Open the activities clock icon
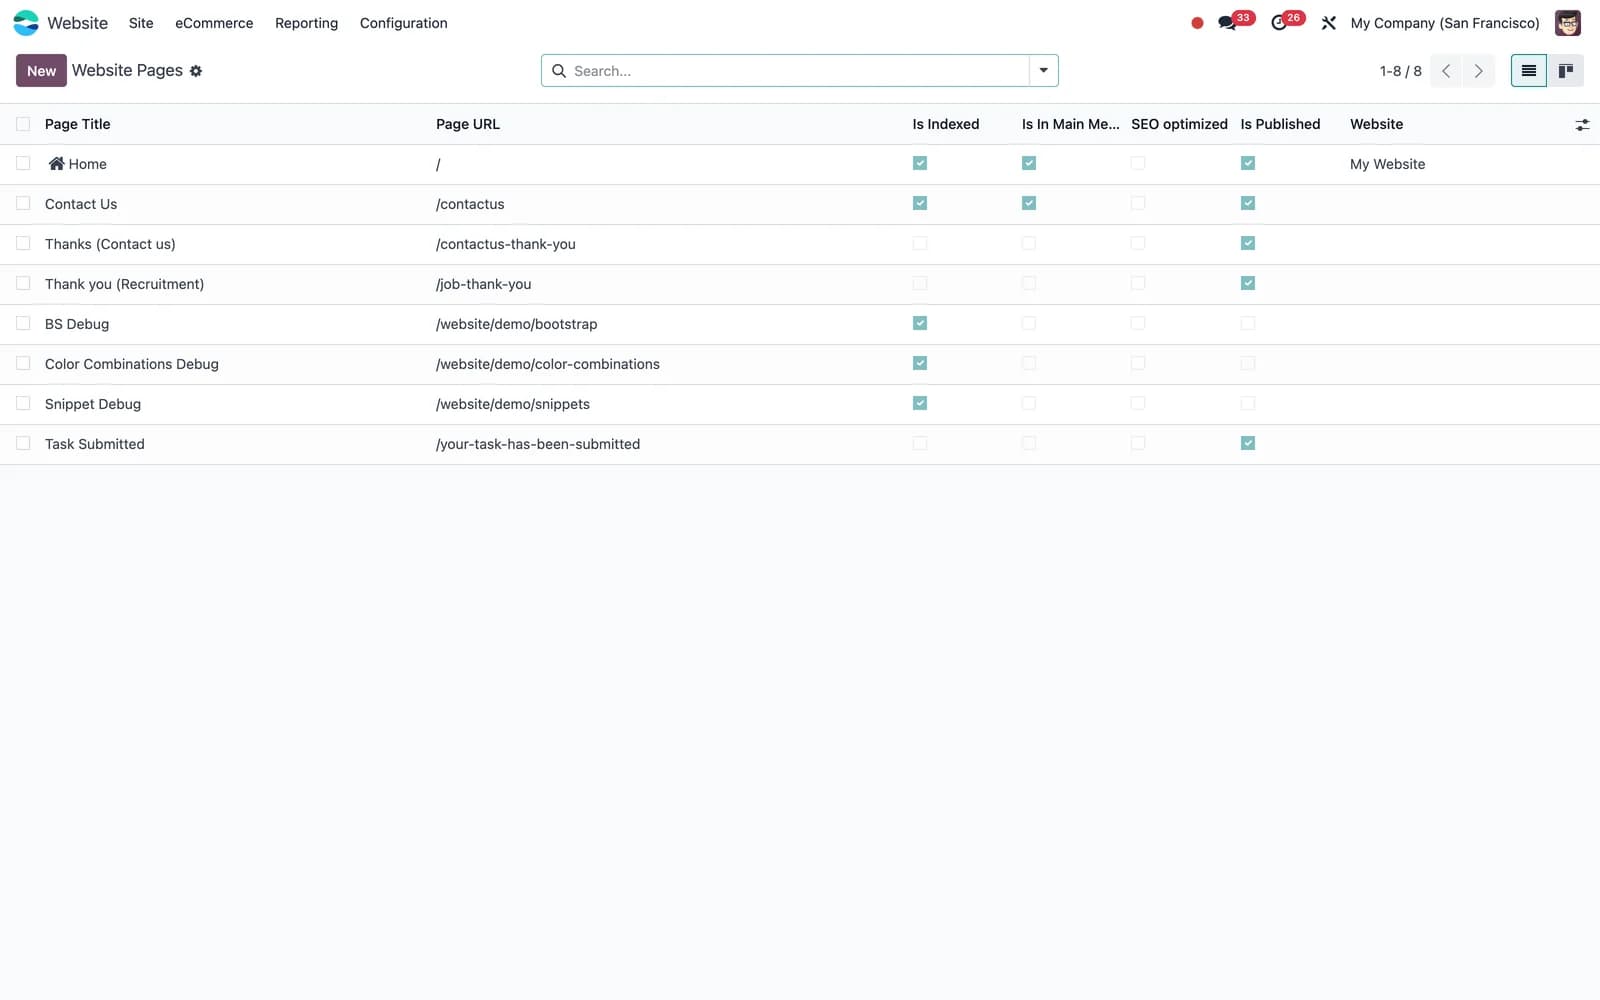 pyautogui.click(x=1279, y=23)
